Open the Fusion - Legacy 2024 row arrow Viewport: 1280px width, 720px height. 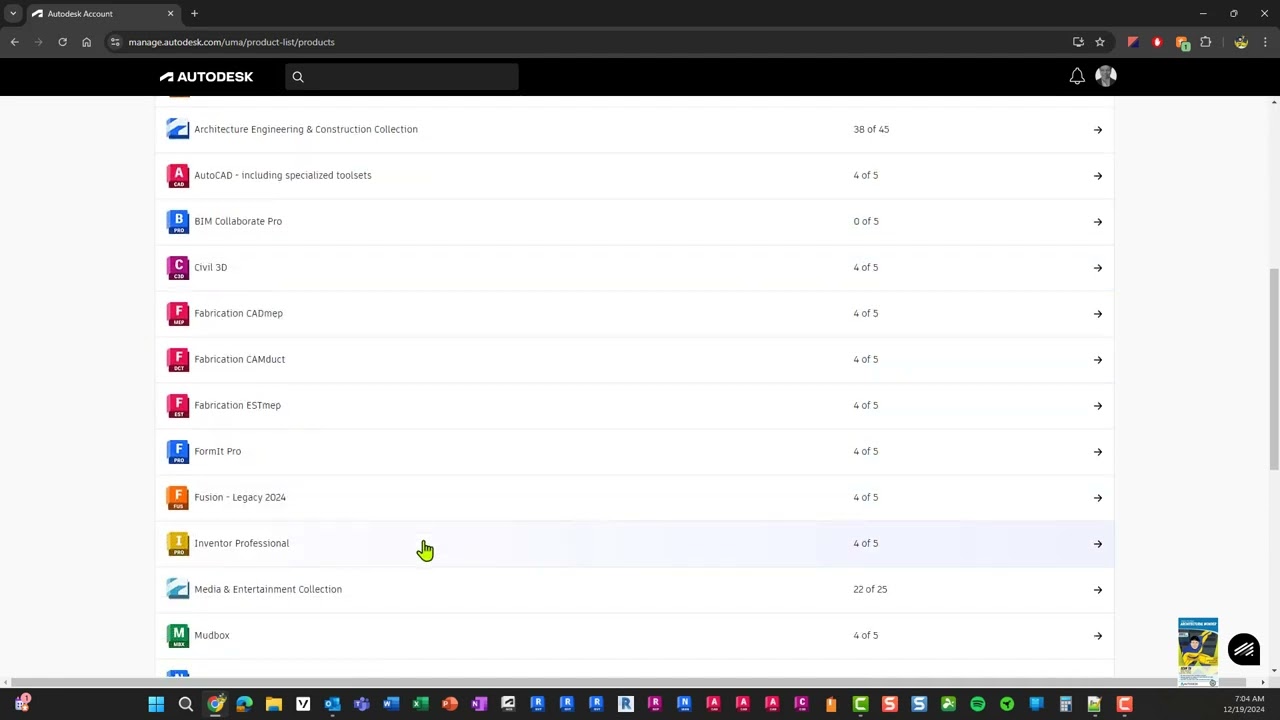[1098, 498]
